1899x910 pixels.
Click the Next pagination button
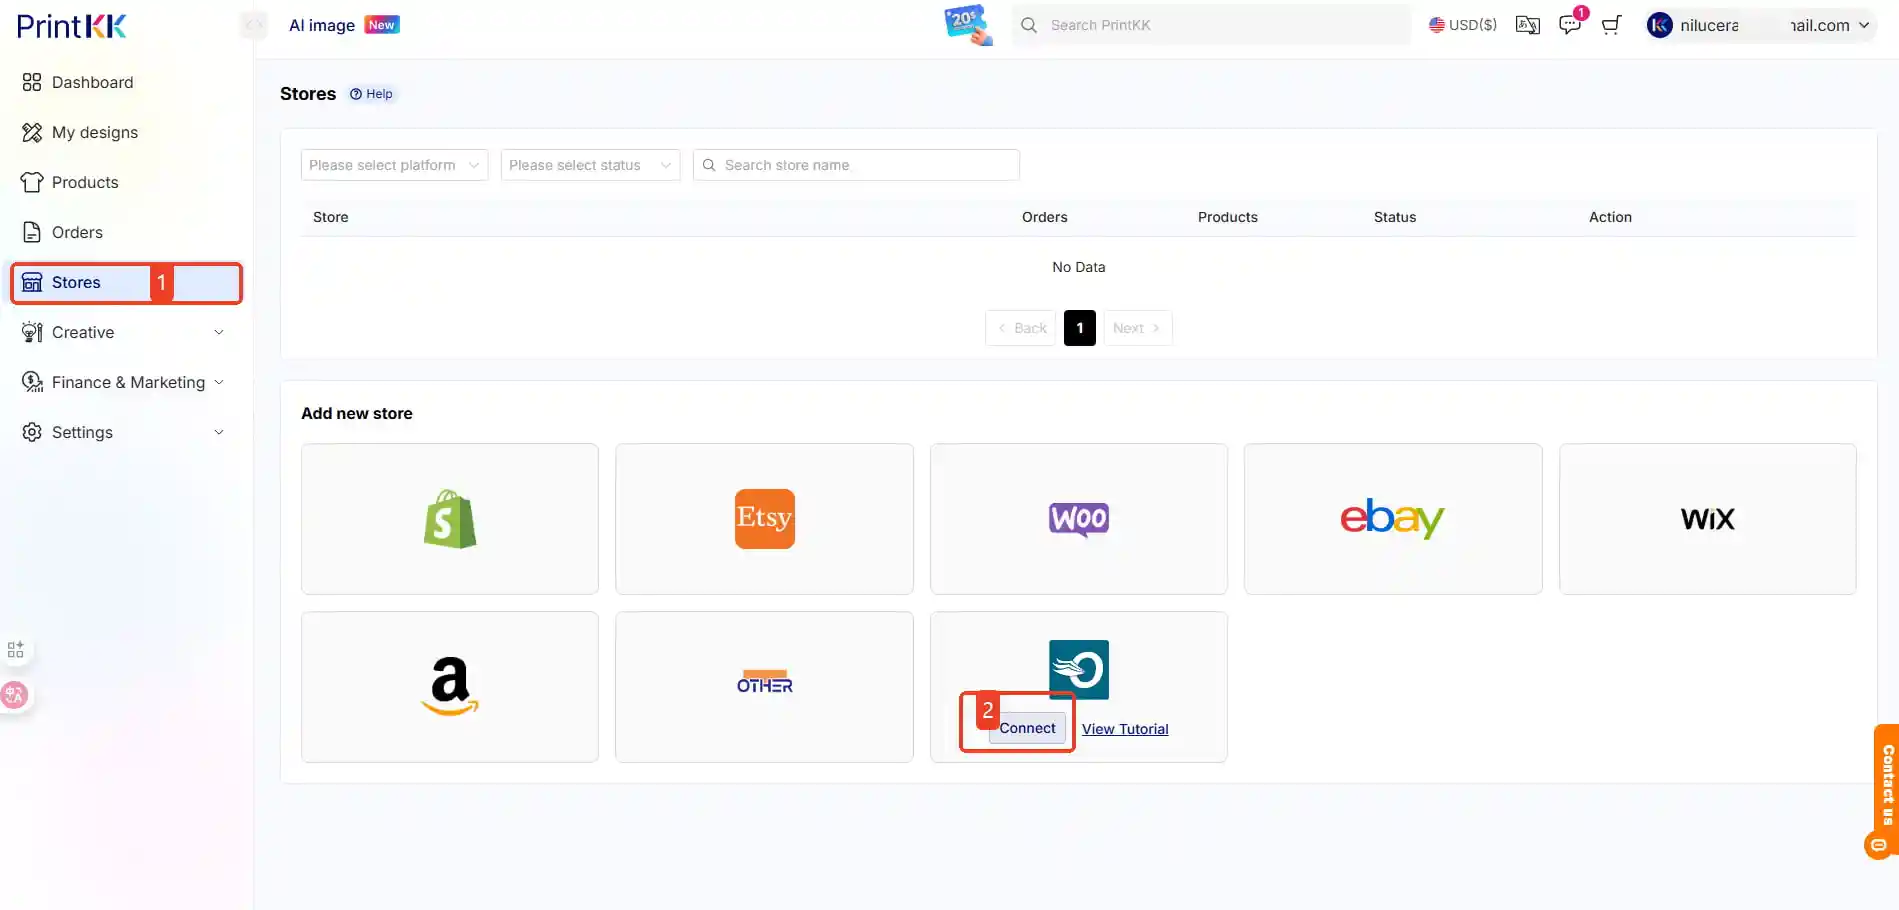coord(1137,328)
